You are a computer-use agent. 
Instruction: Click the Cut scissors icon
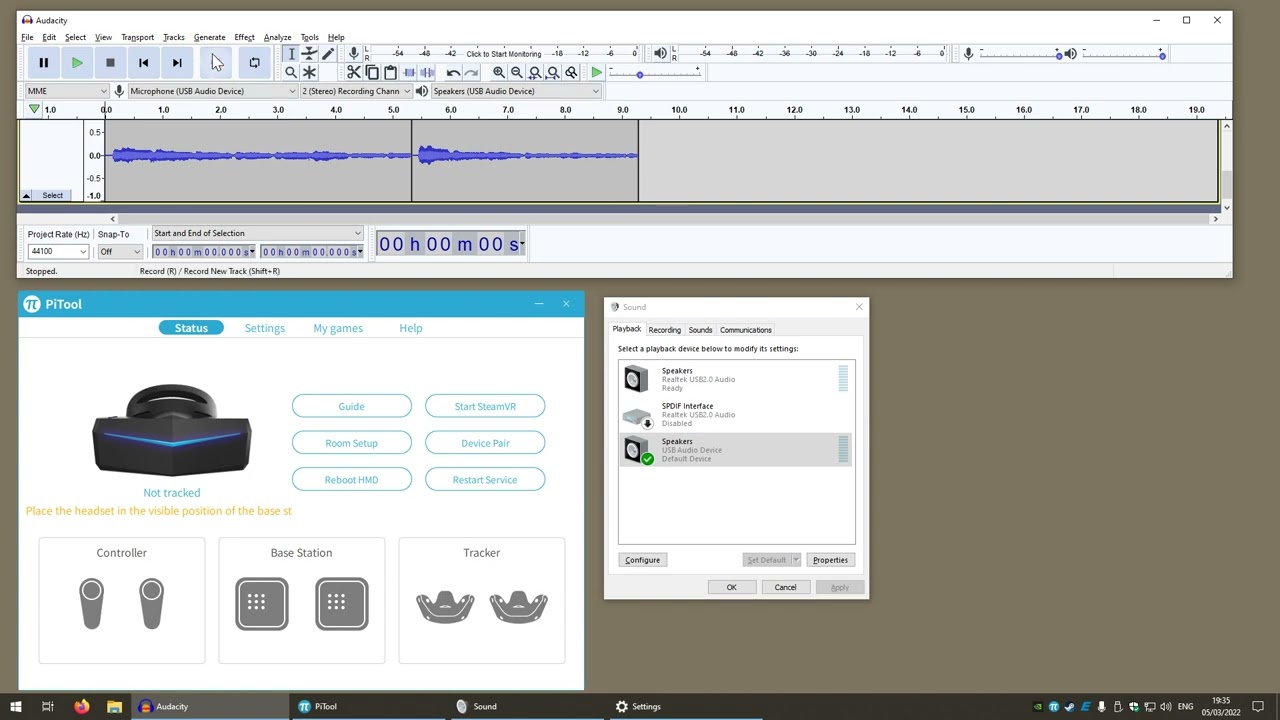pos(354,72)
